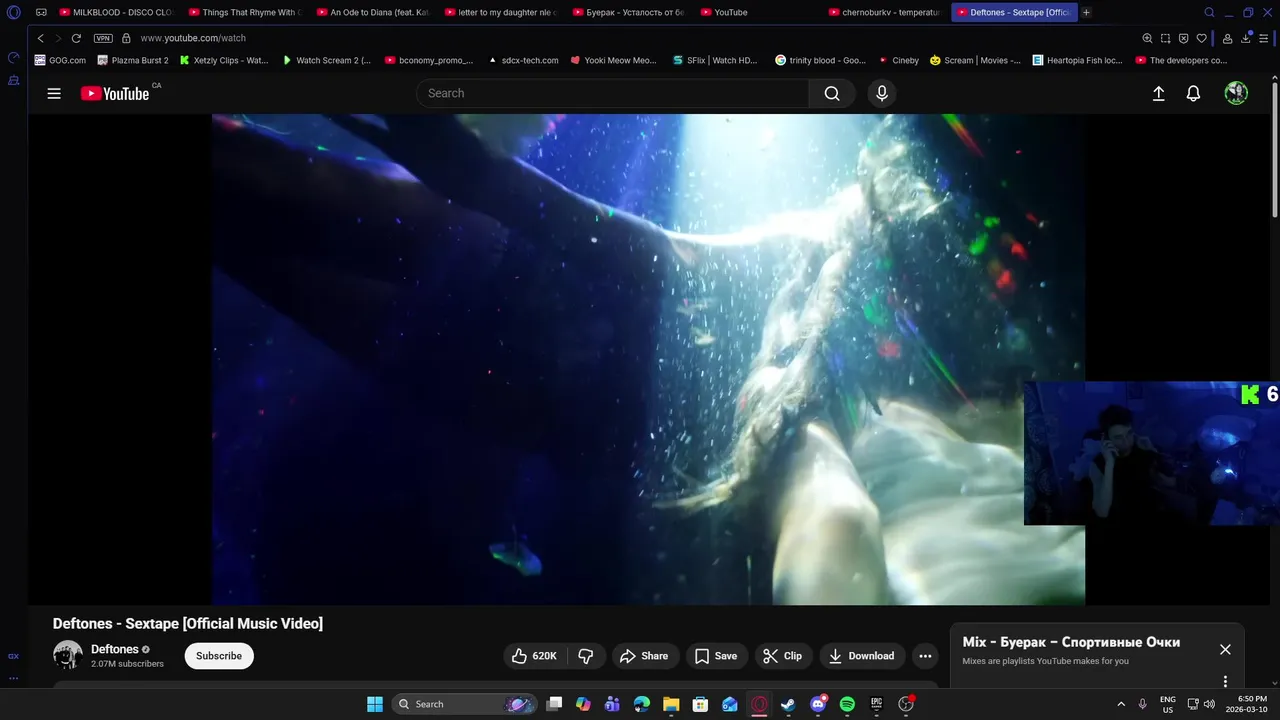Switch to the letter to my daughter tab
The height and width of the screenshot is (720, 1280).
(500, 12)
